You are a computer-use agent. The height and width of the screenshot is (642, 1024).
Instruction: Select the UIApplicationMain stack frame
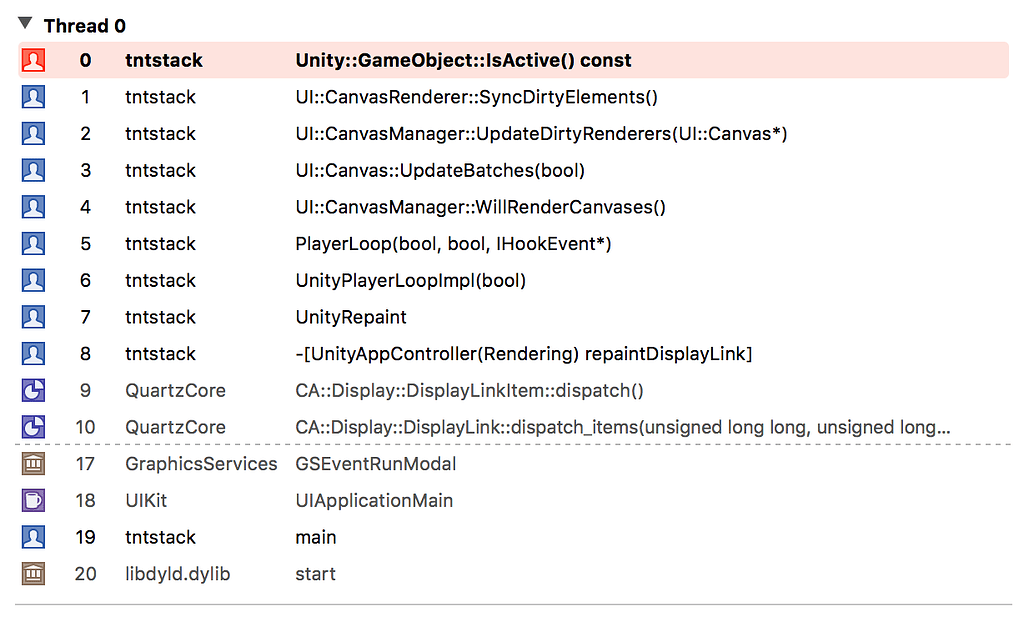point(374,500)
